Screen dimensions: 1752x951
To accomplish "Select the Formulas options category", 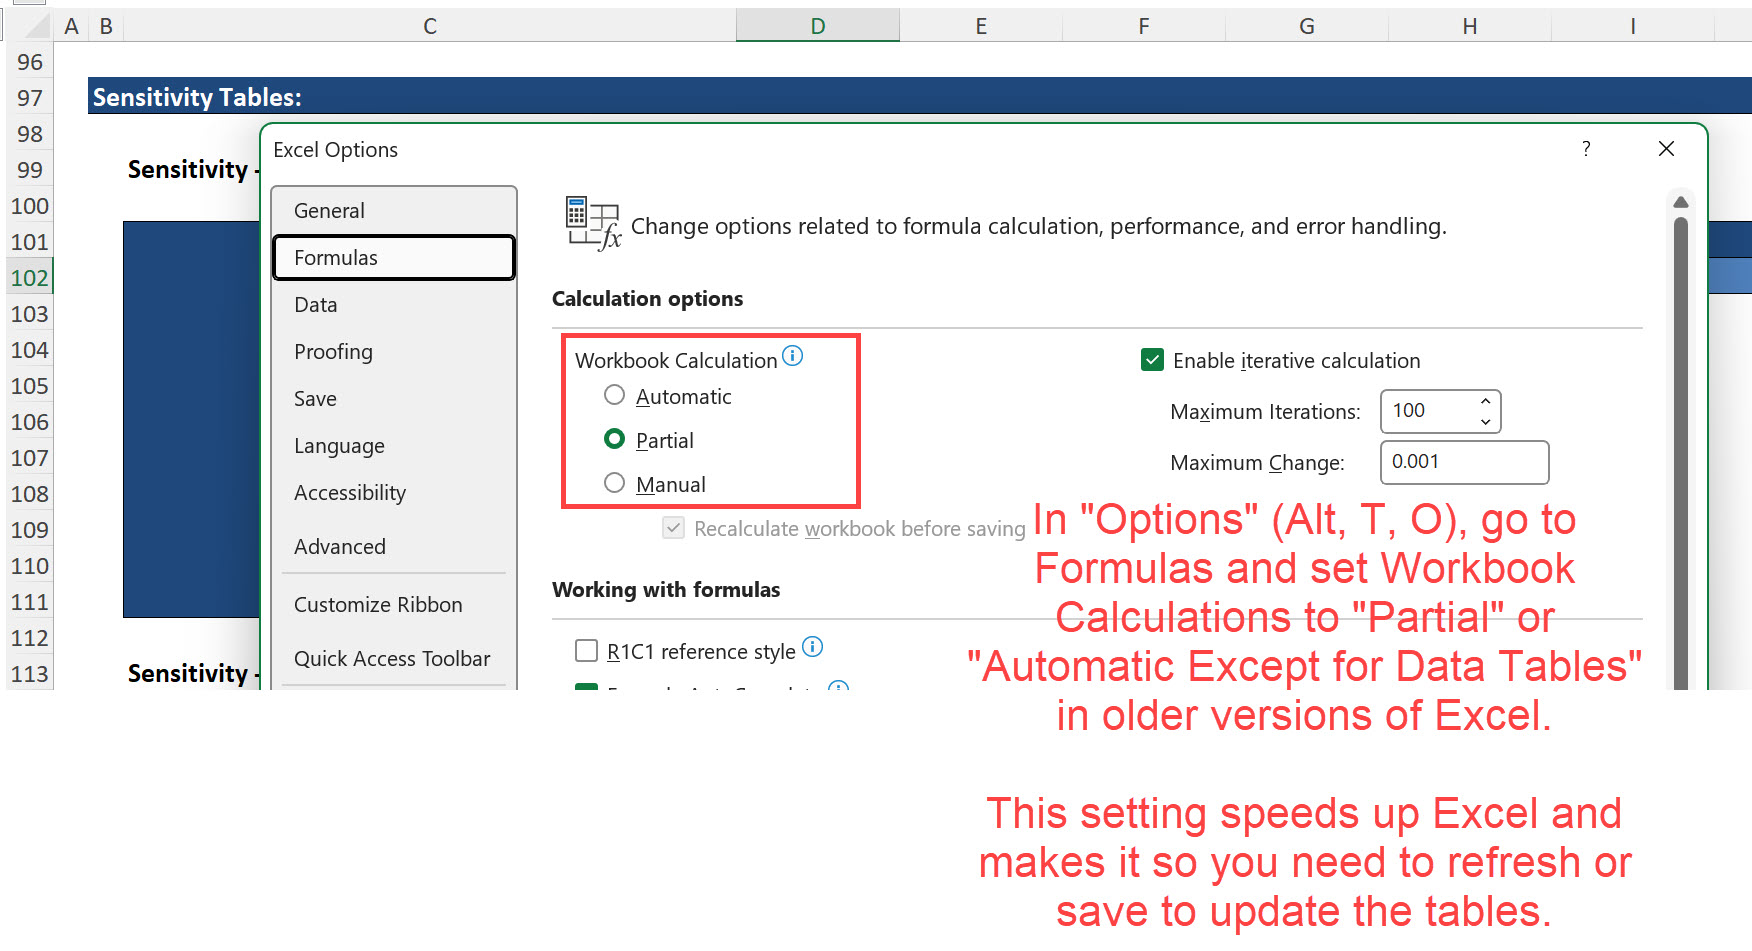I will pyautogui.click(x=393, y=258).
